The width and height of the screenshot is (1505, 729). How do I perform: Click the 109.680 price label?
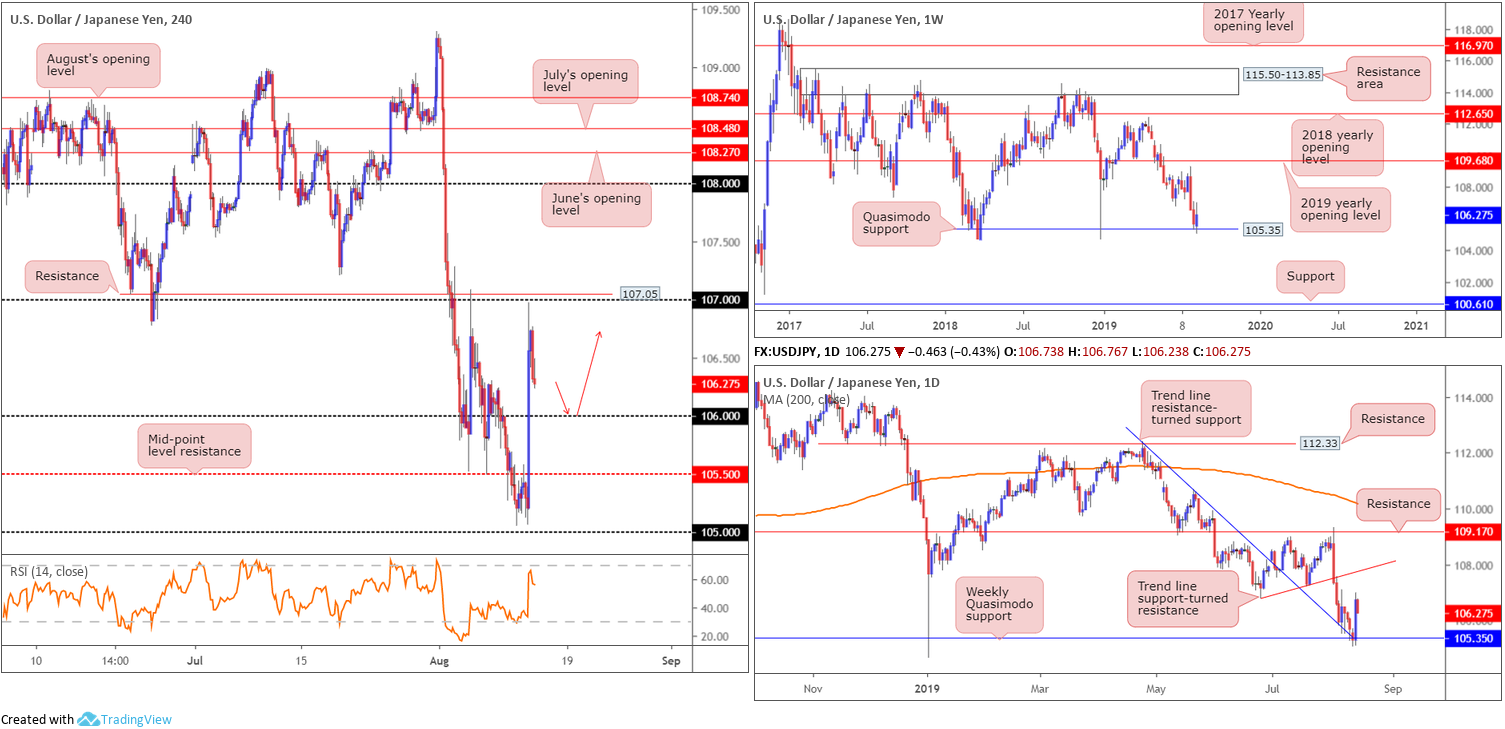[x=1473, y=160]
